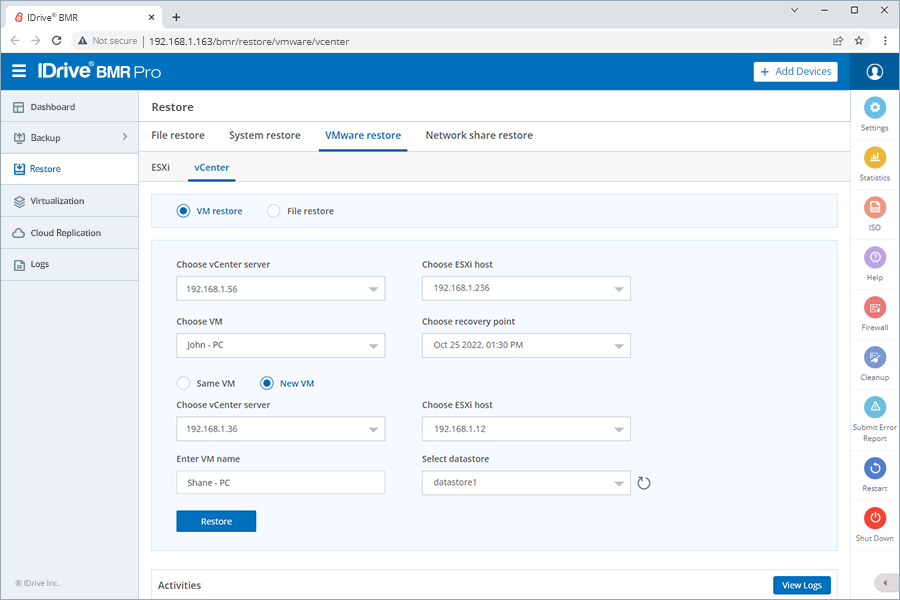
Task: Focus the Enter VM name field
Action: pyautogui.click(x=281, y=483)
